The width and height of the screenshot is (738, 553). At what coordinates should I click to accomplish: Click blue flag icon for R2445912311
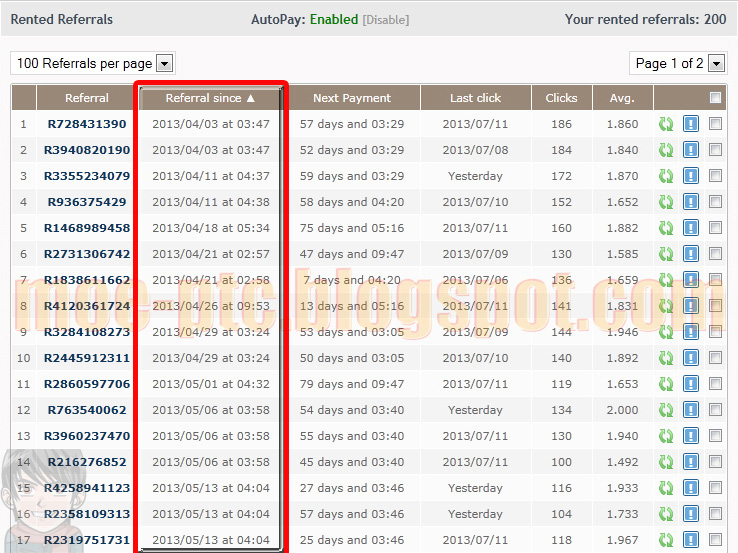[691, 358]
